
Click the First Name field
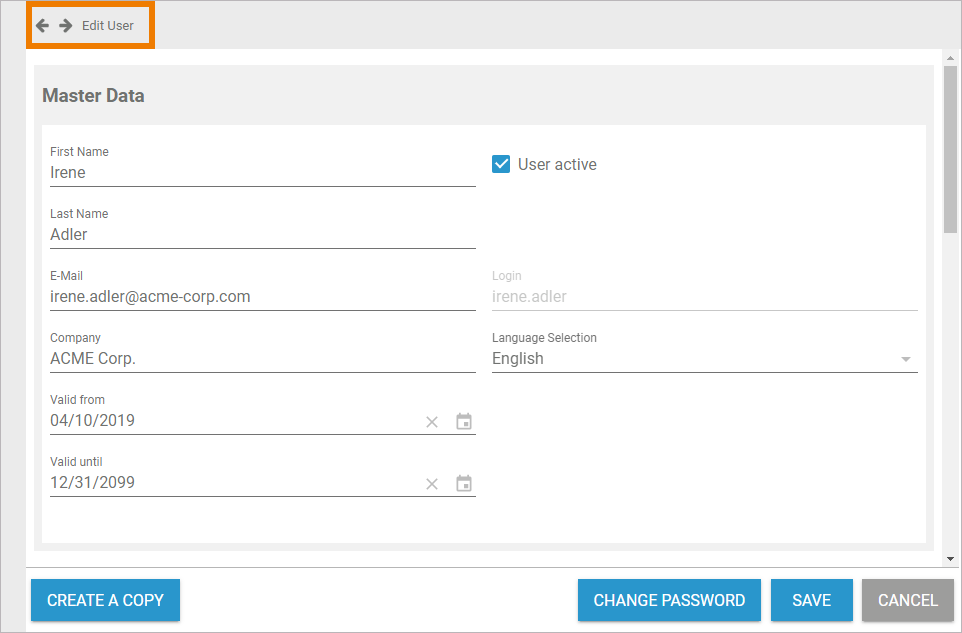pos(262,173)
